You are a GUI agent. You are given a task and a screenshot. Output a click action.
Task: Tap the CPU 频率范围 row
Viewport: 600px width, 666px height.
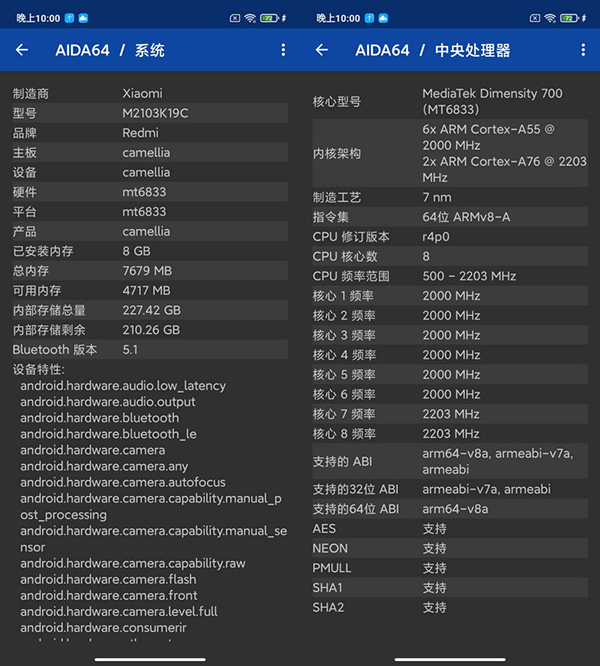450,276
